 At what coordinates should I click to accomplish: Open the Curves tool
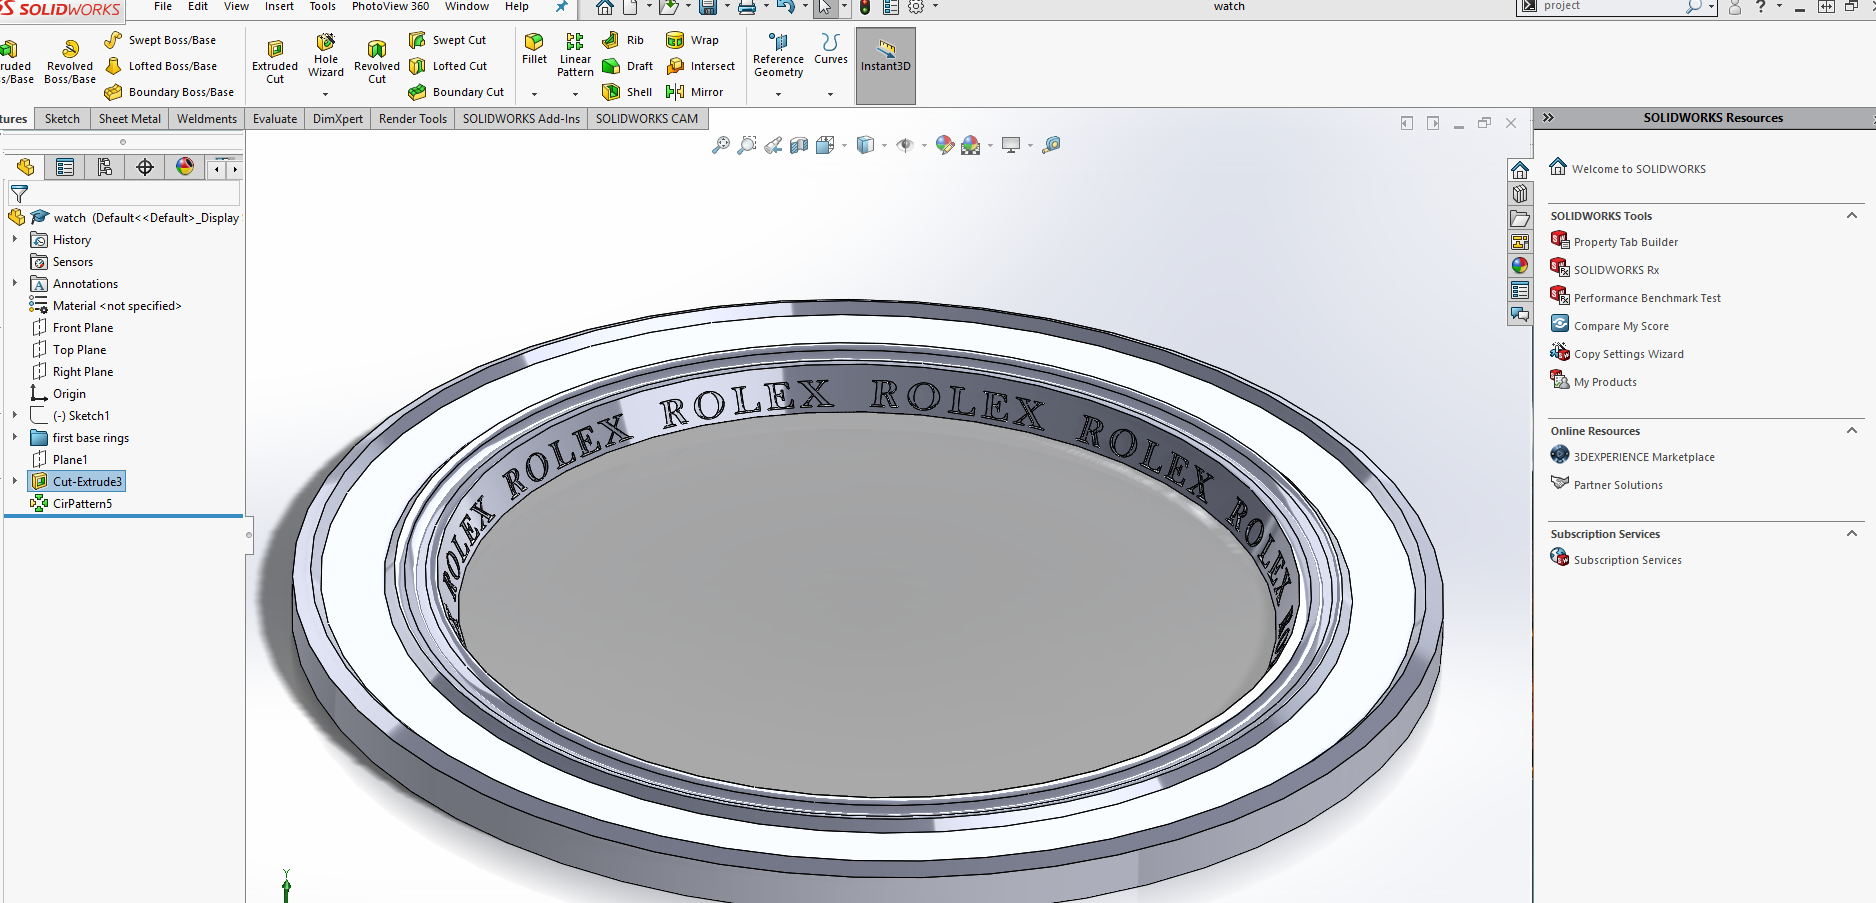pos(830,49)
